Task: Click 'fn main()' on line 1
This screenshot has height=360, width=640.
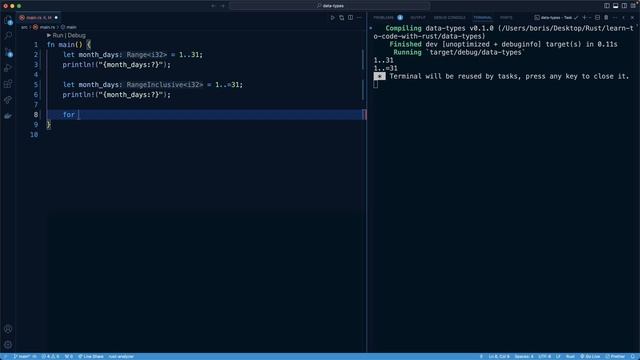Action: [64, 45]
